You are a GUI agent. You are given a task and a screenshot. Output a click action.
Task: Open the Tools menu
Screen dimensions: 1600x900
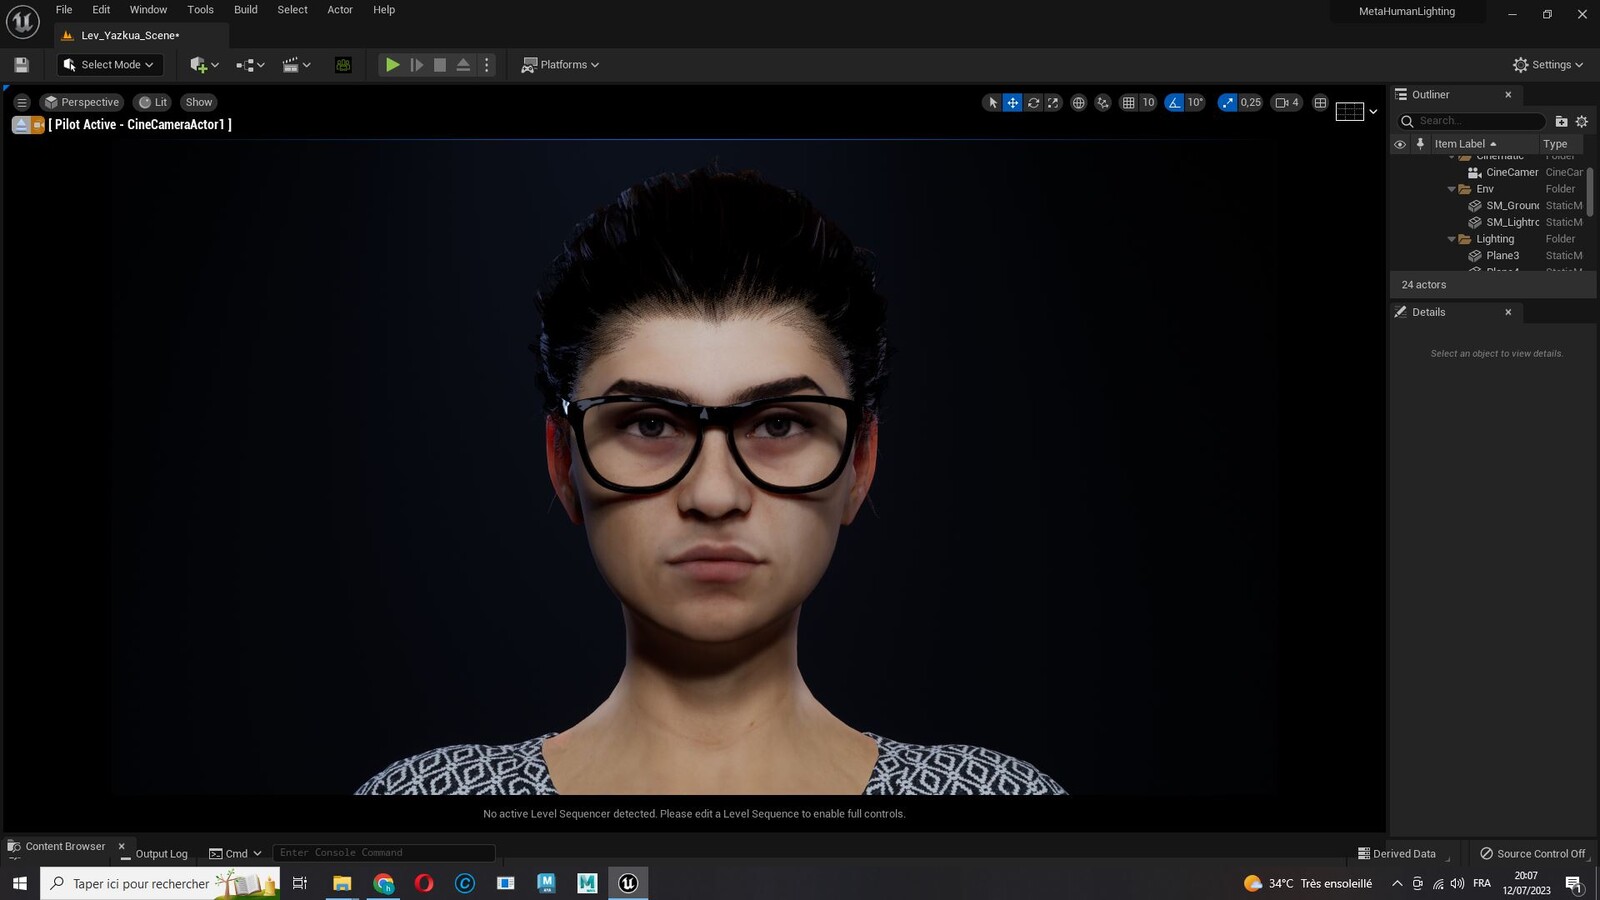point(200,10)
